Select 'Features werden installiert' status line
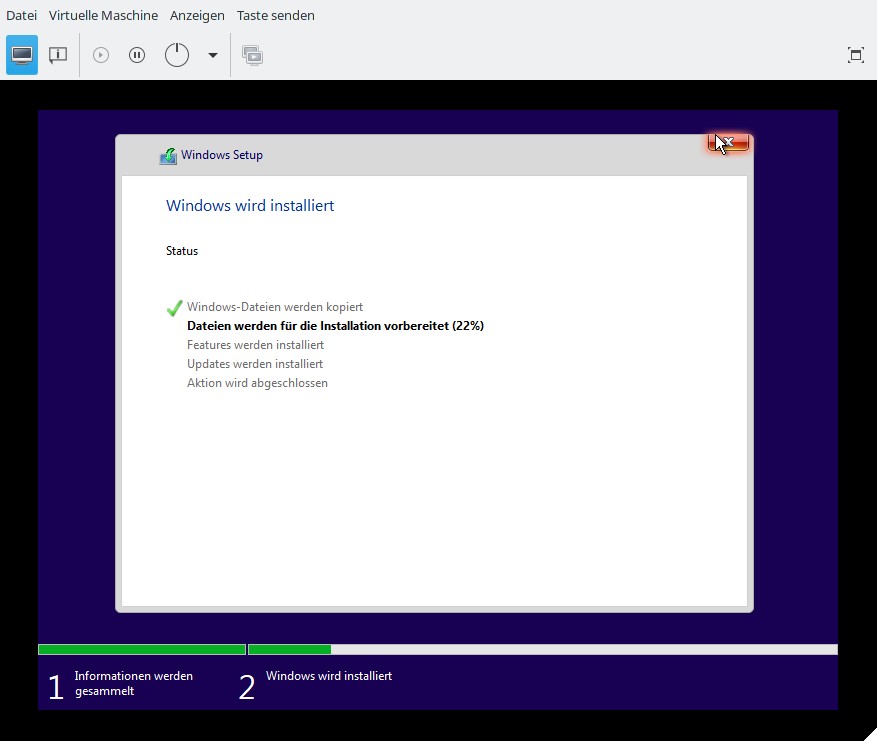The image size is (877, 741). 255,344
